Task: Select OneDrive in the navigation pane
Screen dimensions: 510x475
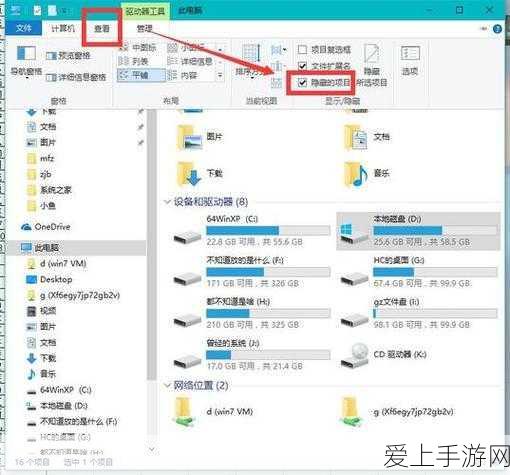Action: [x=46, y=227]
